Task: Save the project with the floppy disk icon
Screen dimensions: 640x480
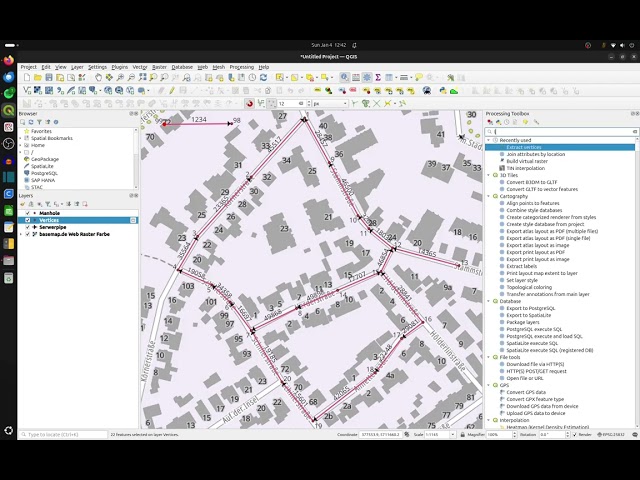Action: coord(49,78)
